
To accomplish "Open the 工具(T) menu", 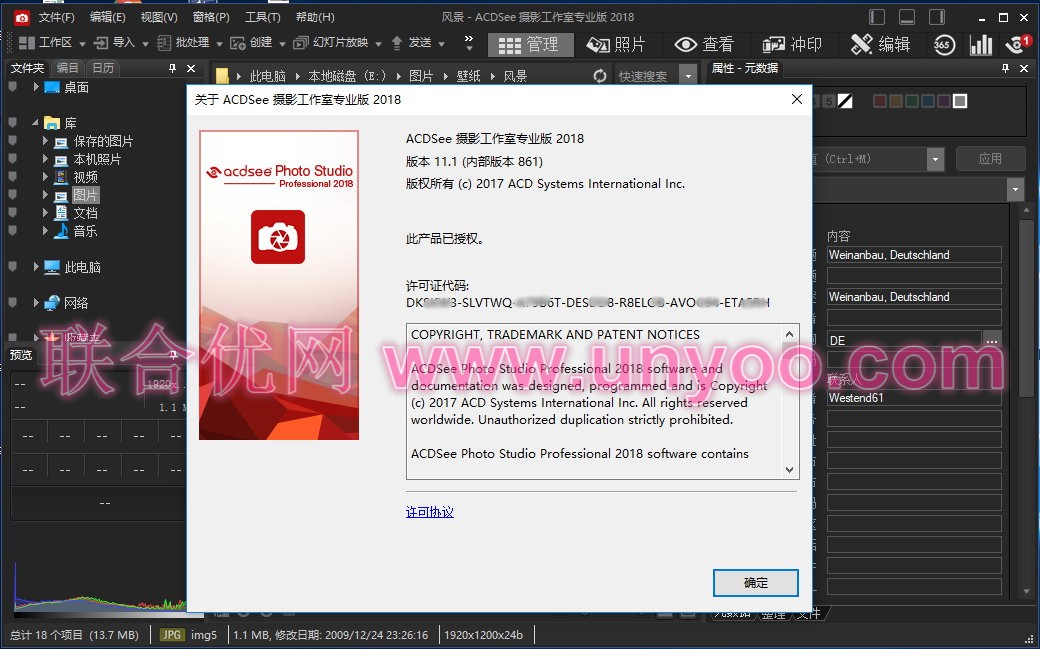I will pyautogui.click(x=262, y=17).
